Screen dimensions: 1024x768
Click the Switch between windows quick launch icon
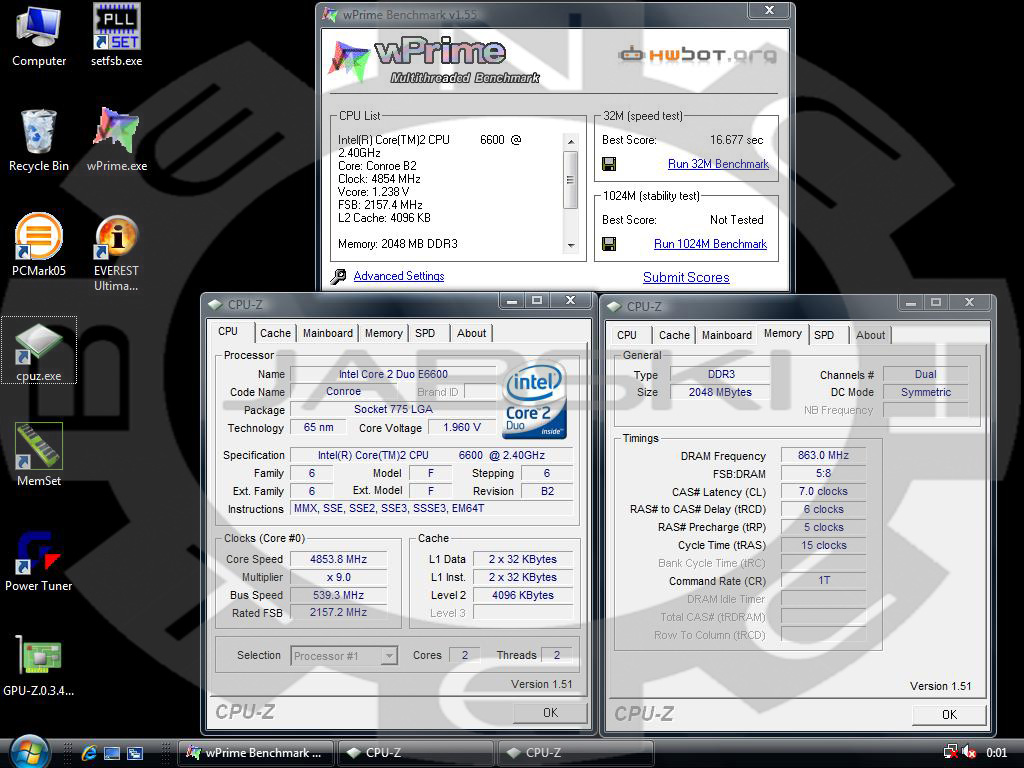tap(135, 753)
